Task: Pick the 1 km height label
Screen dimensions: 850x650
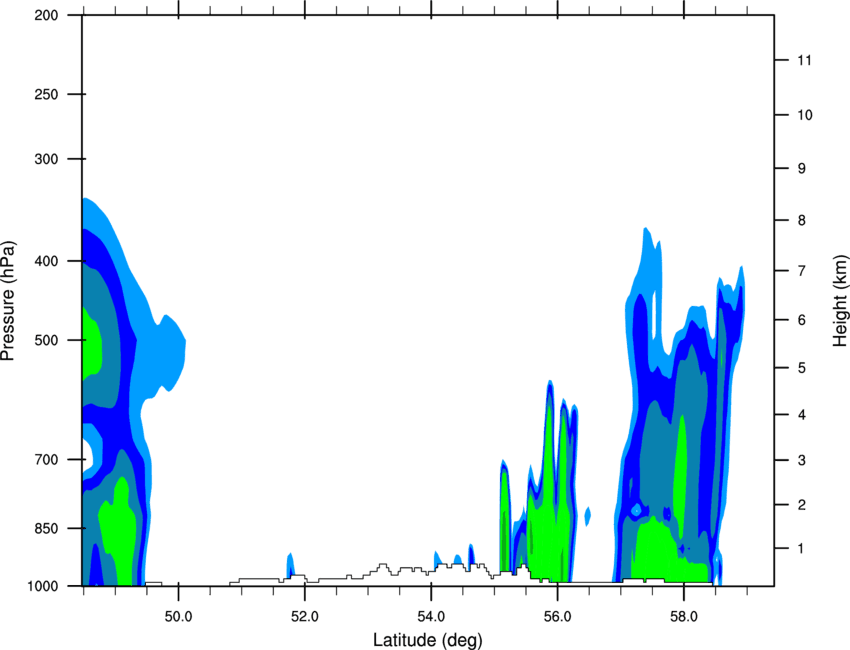Action: (x=801, y=549)
